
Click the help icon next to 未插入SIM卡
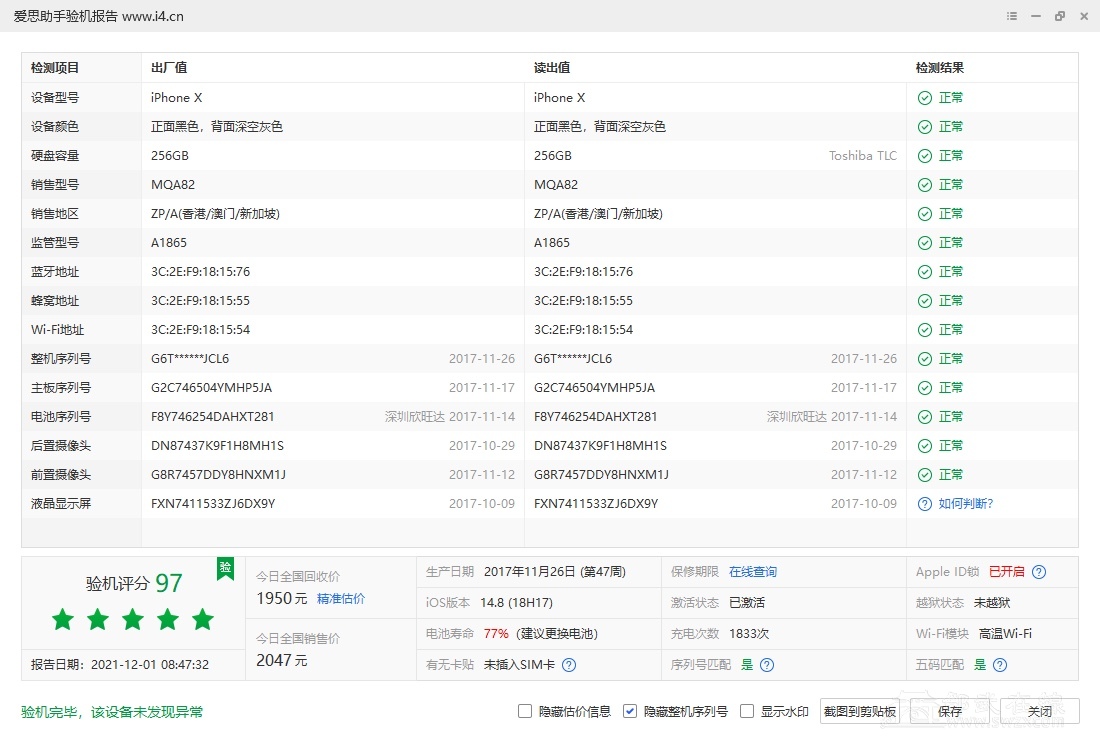coord(569,665)
